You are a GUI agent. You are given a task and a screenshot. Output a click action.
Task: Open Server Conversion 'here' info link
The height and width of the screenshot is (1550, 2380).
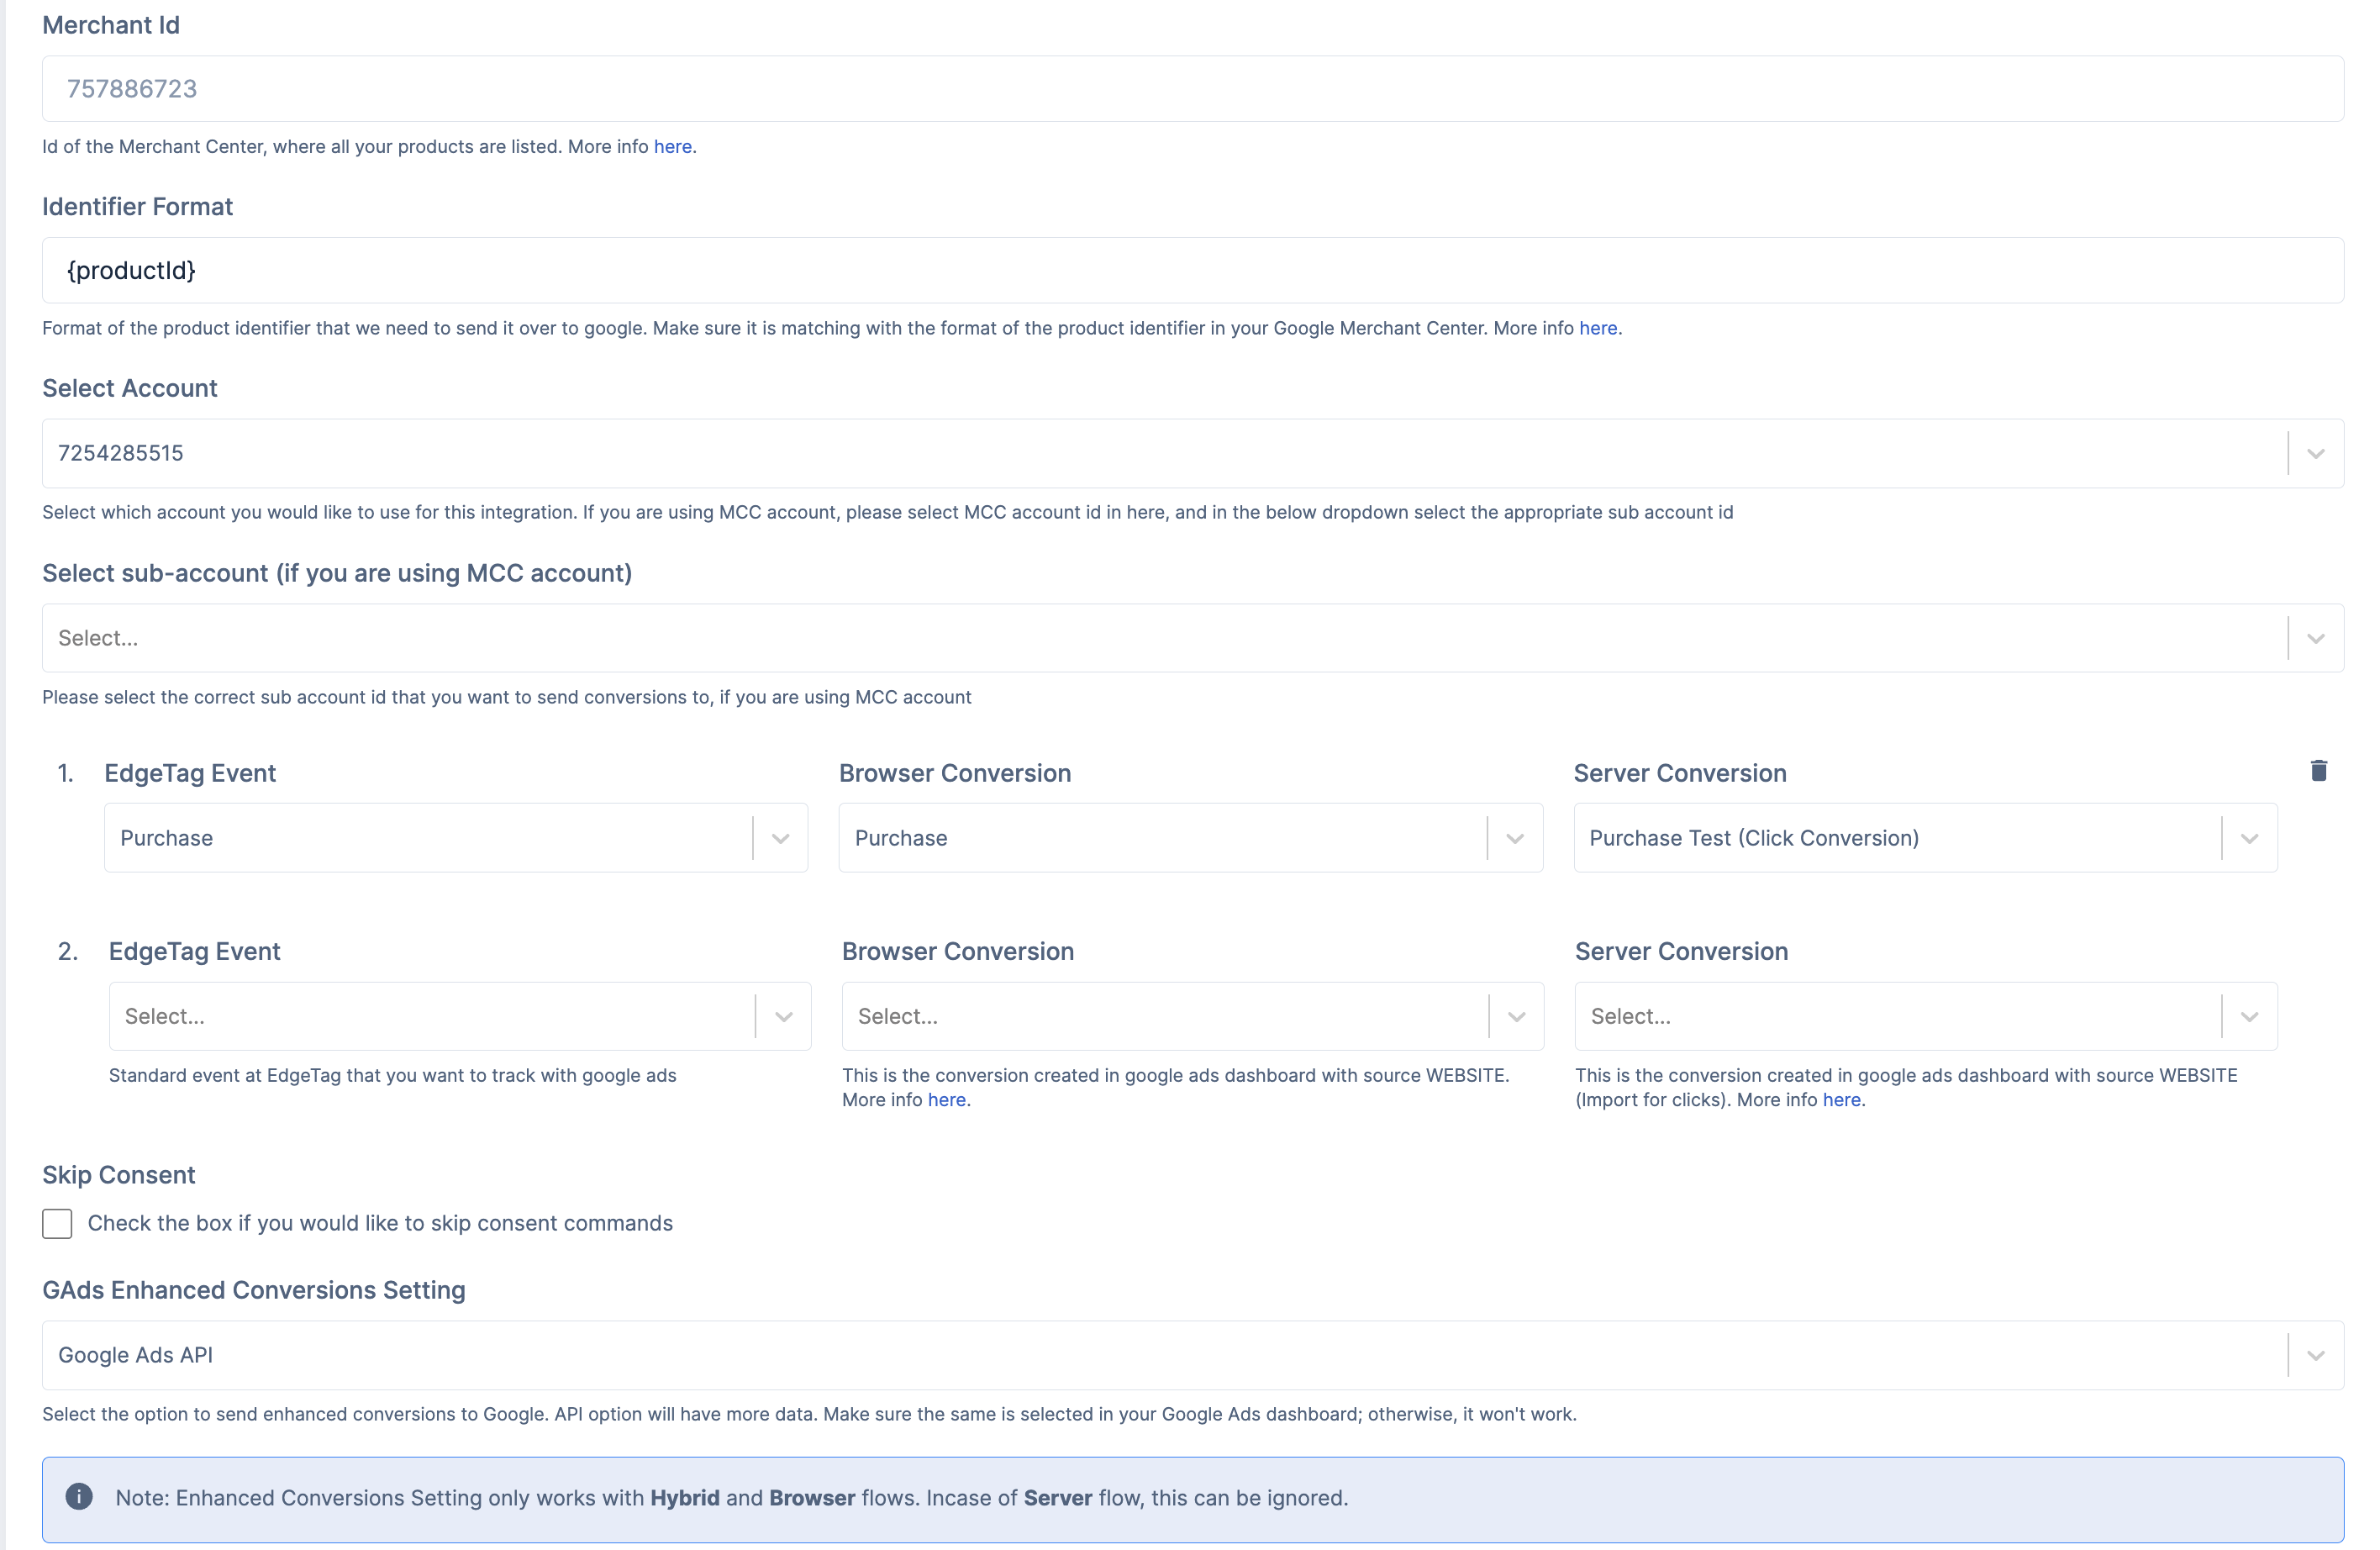1841,1100
